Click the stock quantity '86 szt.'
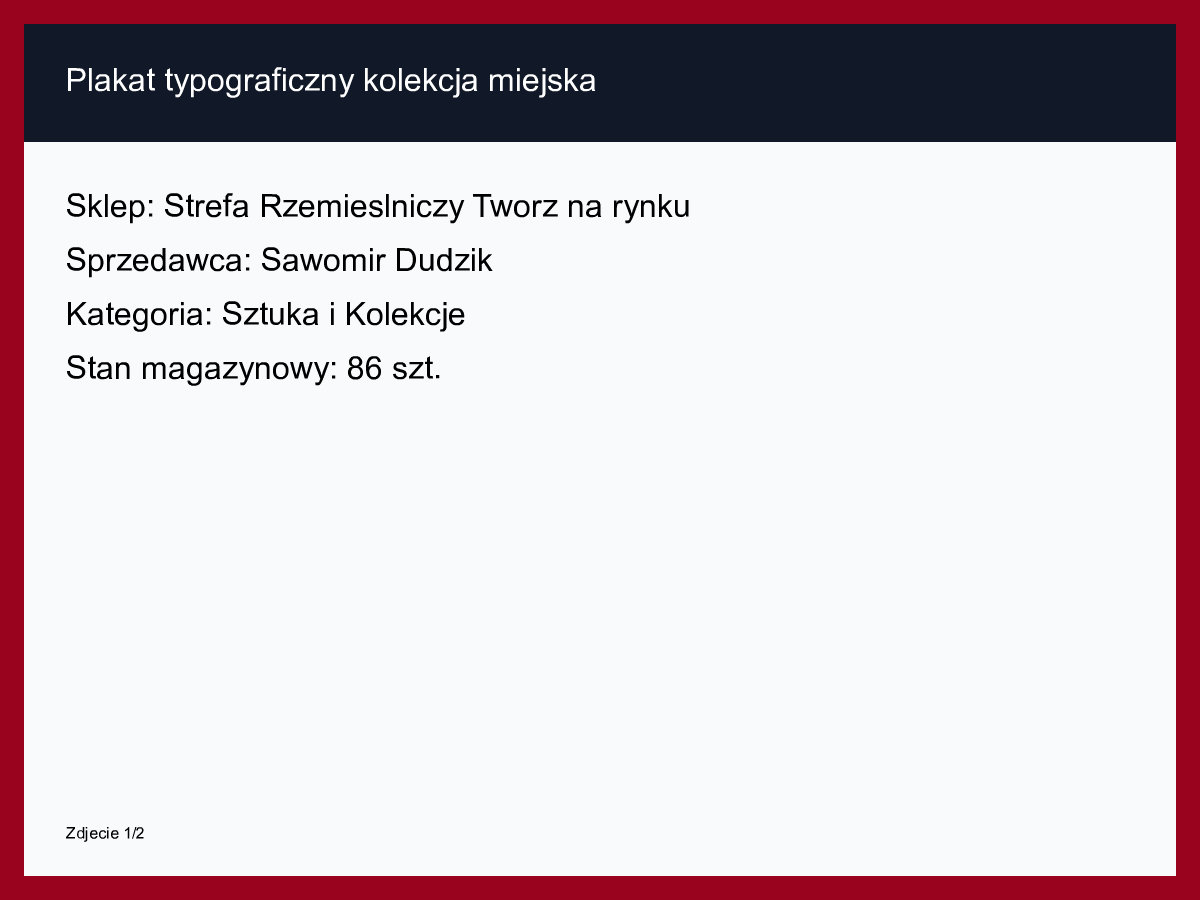This screenshot has height=900, width=1200. coord(394,369)
